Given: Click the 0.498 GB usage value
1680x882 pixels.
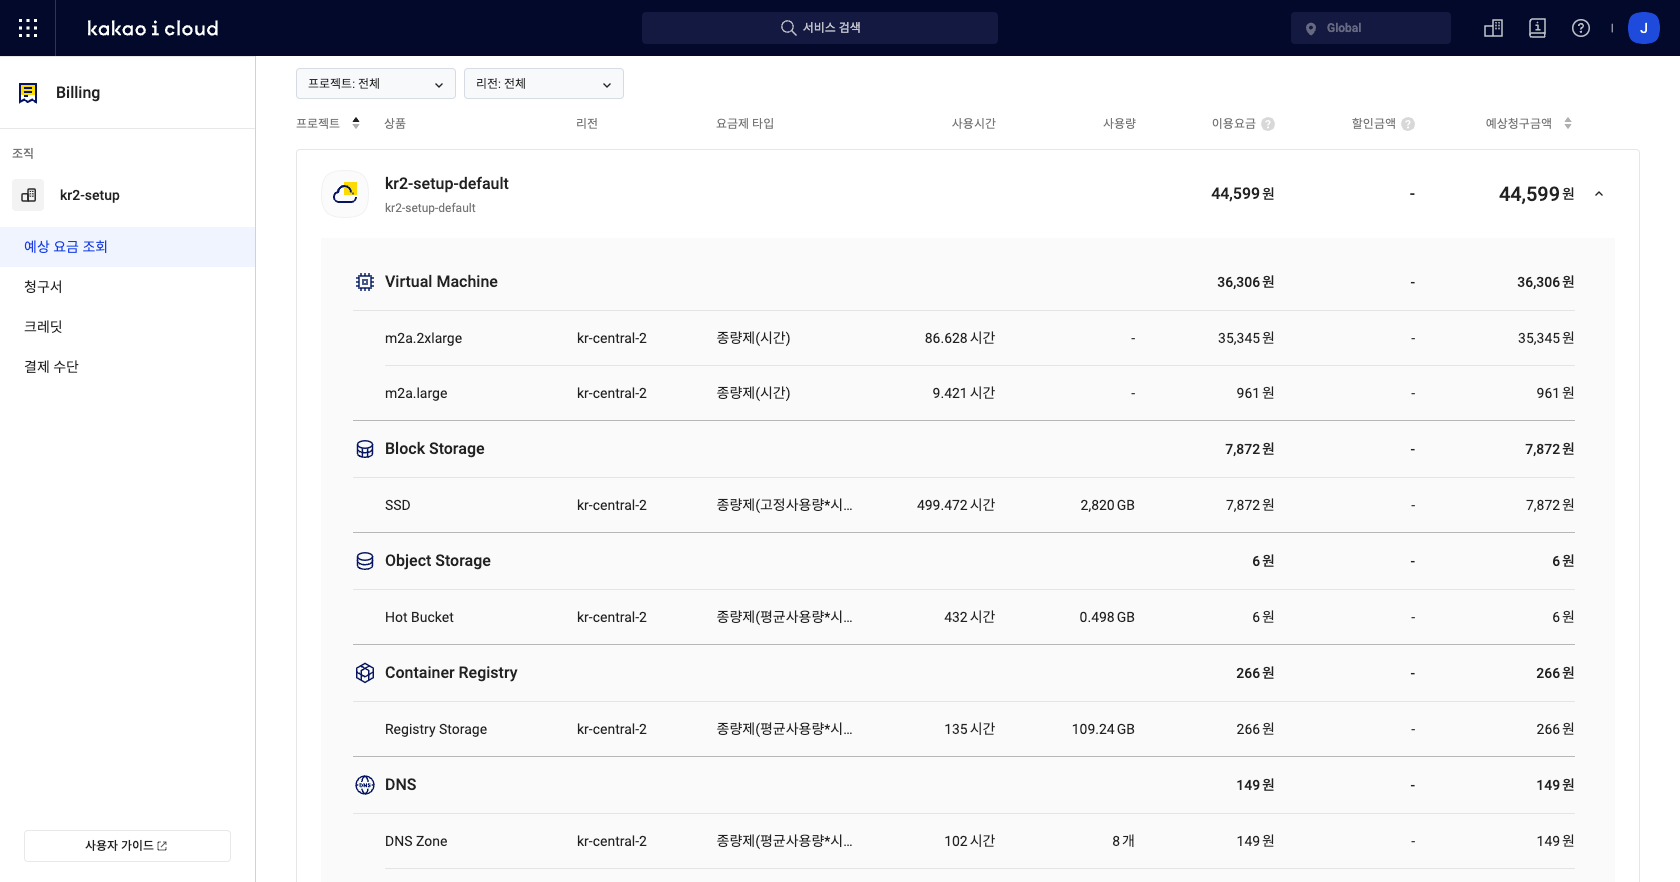Looking at the screenshot, I should 1107,618.
